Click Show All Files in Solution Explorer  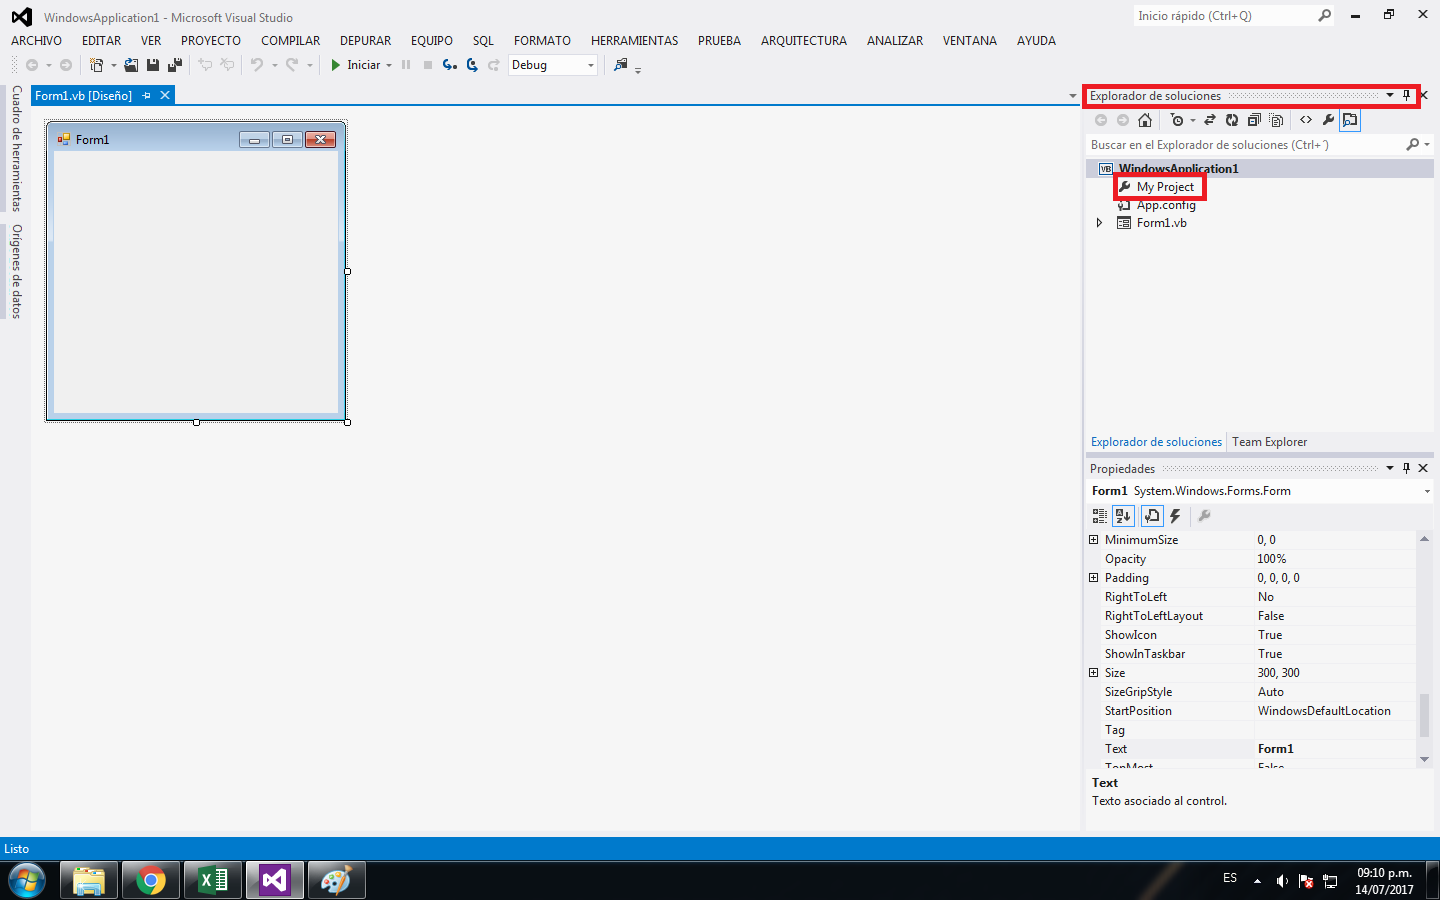[x=1277, y=120]
